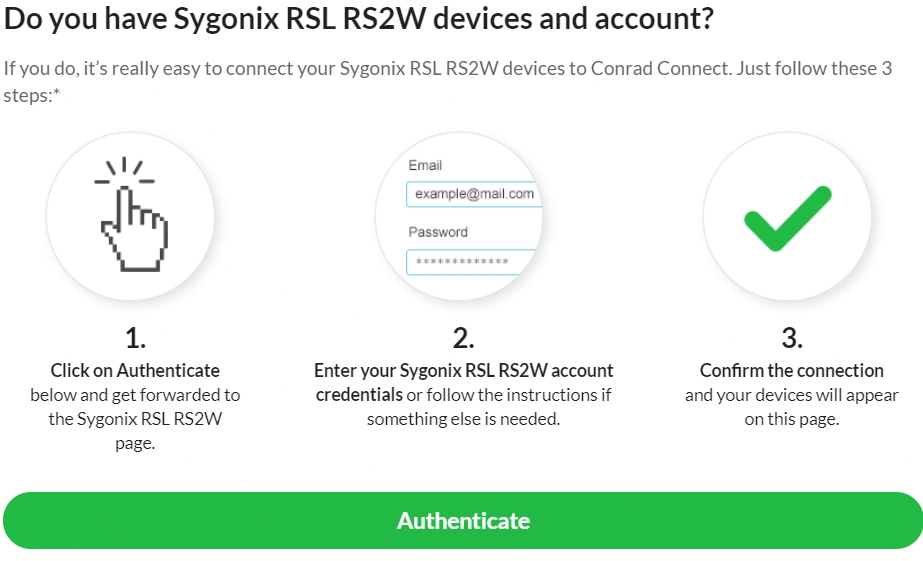This screenshot has width=923, height=561.
Task: Click the large number 2 step label
Action: [463, 338]
